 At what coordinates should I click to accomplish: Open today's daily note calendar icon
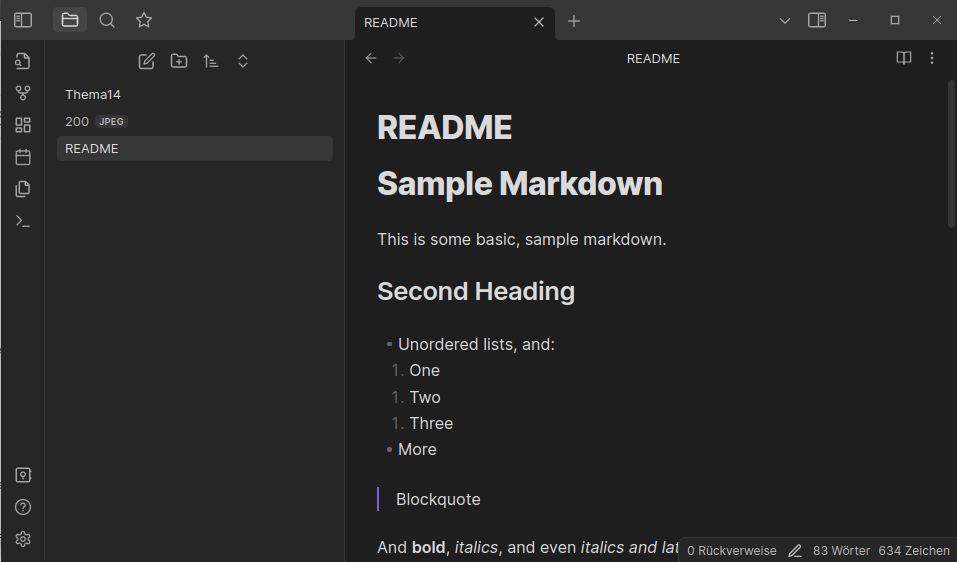coord(22,157)
